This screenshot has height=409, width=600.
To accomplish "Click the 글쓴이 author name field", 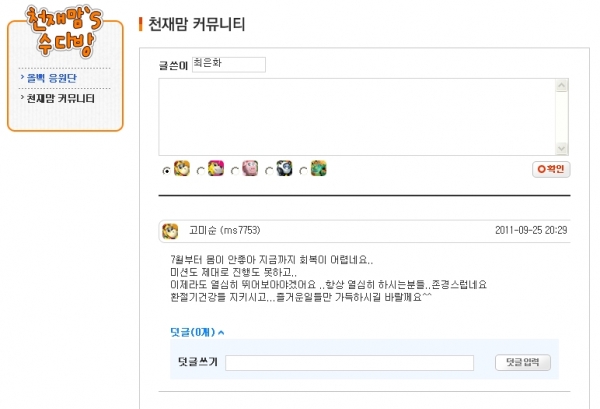I will tap(228, 64).
